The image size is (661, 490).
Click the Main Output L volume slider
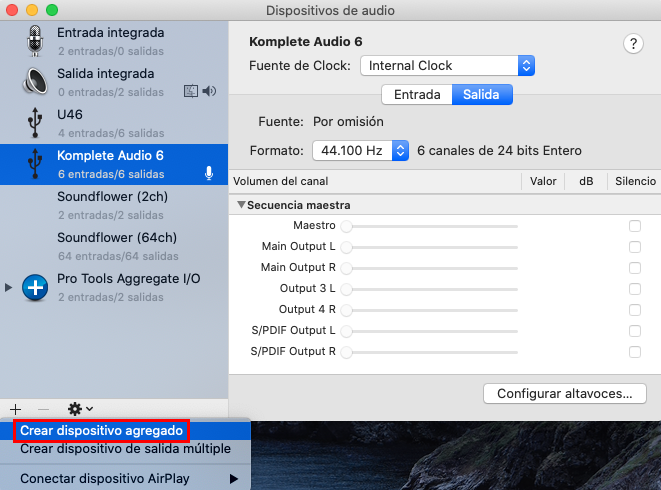pyautogui.click(x=429, y=247)
